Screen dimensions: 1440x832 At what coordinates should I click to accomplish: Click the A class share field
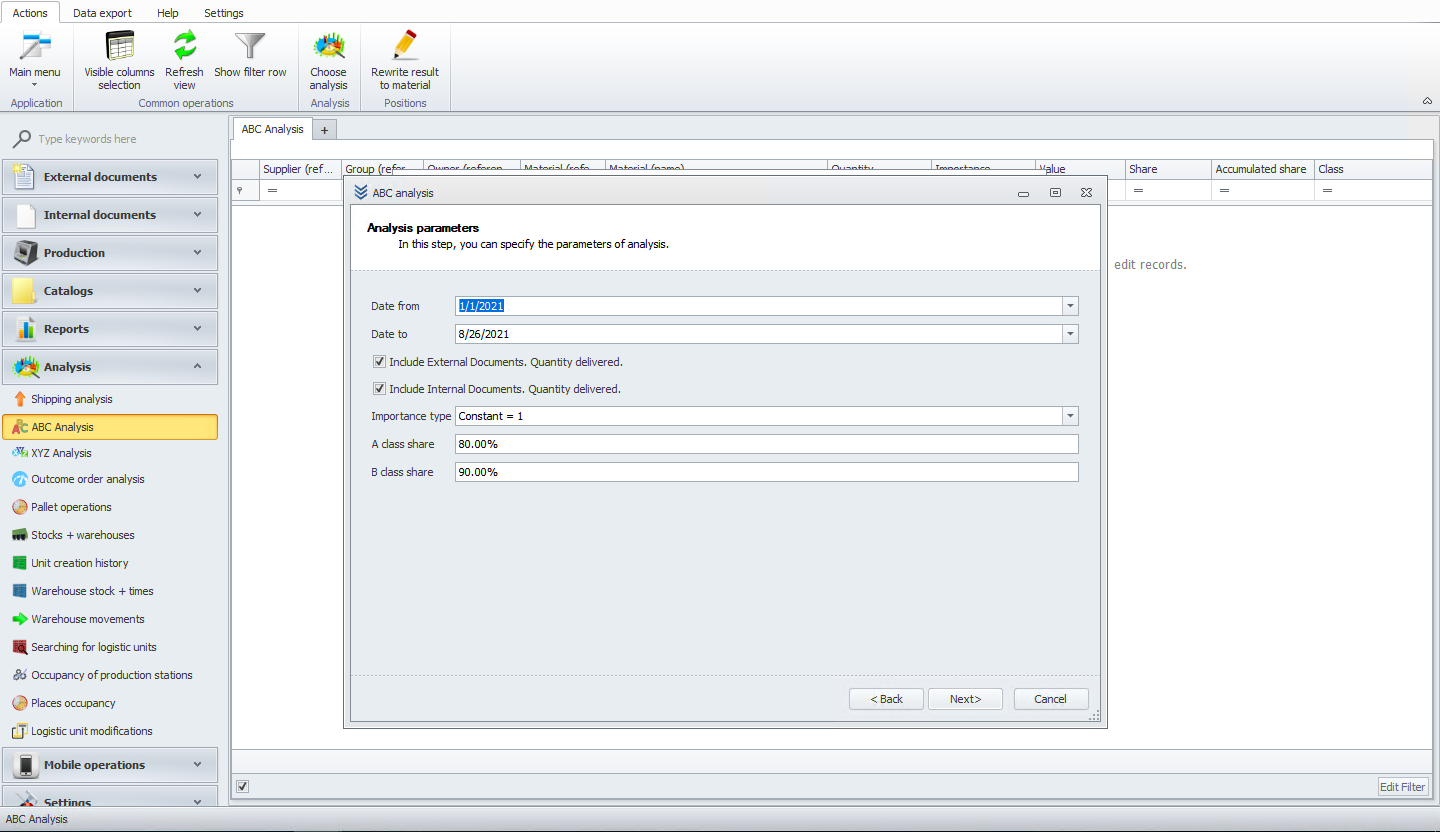[x=767, y=444]
